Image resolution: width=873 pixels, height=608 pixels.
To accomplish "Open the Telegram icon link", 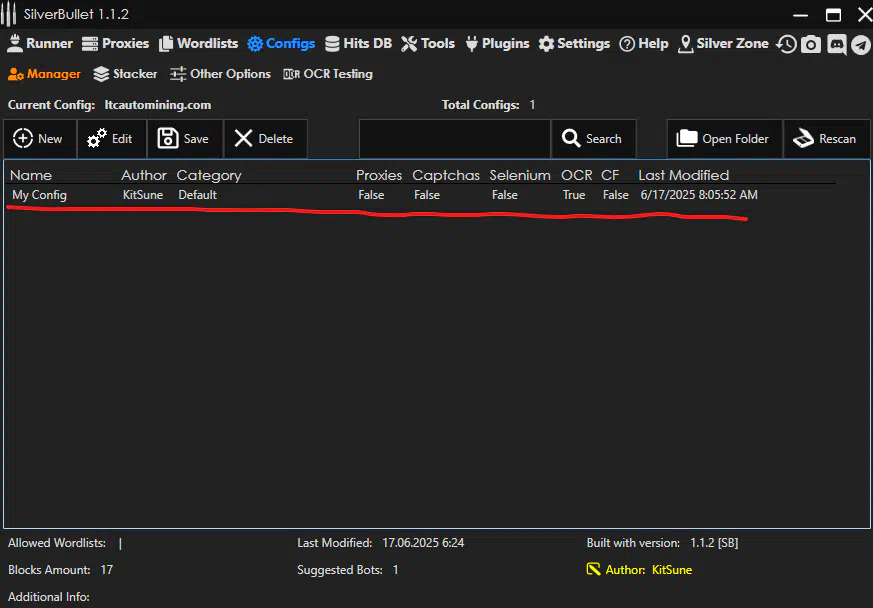I will [861, 44].
